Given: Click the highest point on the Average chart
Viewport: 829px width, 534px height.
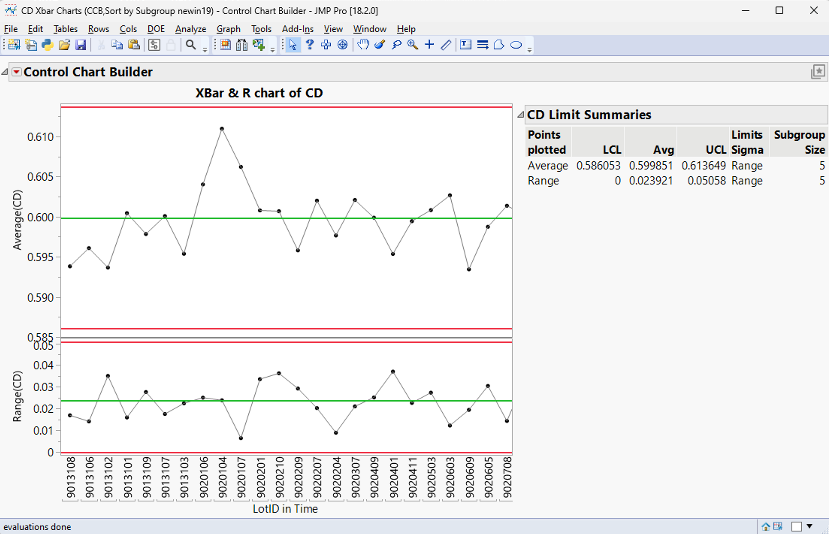Looking at the screenshot, I should pos(222,128).
